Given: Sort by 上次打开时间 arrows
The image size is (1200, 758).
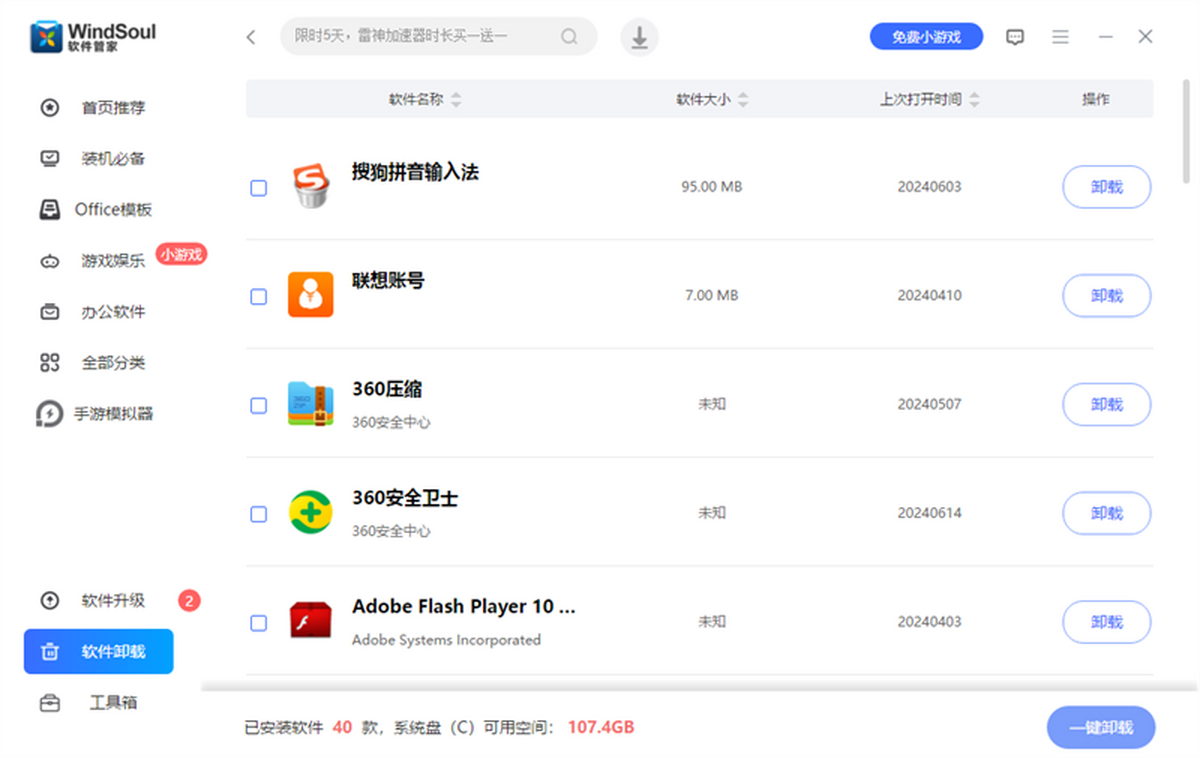Looking at the screenshot, I should point(975,99).
